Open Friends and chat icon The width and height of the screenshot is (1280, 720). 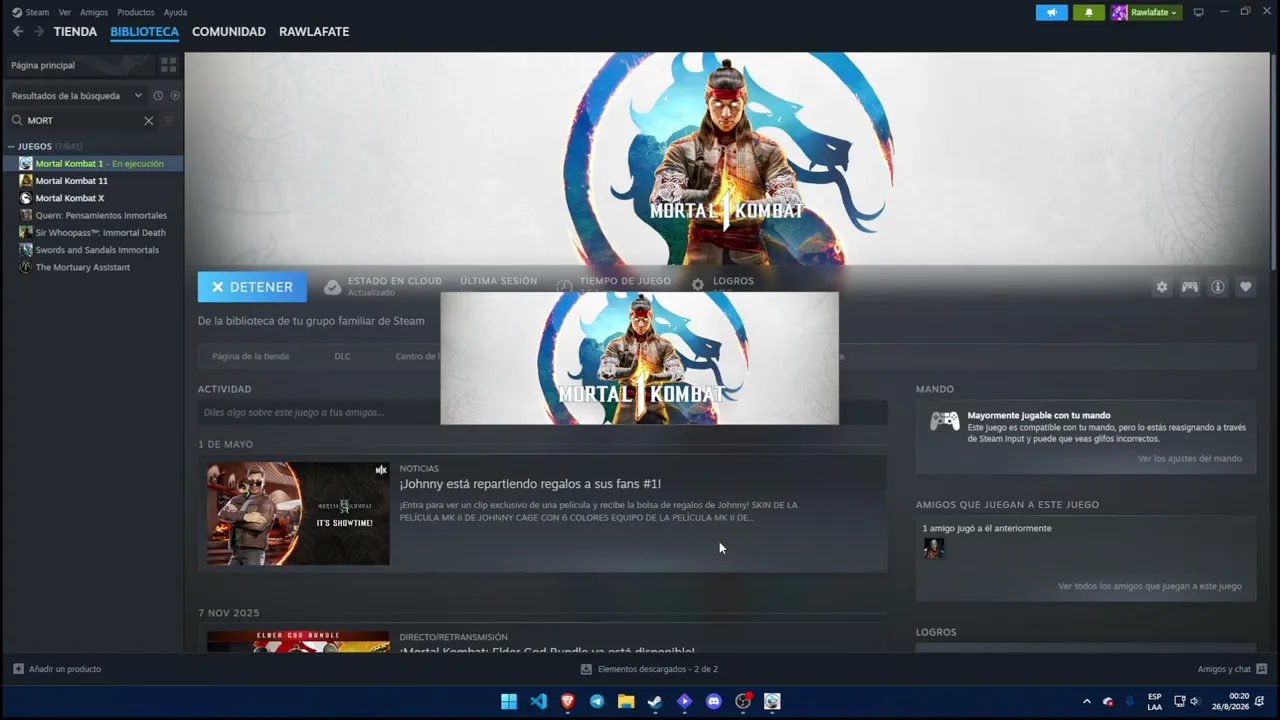[1262, 669]
